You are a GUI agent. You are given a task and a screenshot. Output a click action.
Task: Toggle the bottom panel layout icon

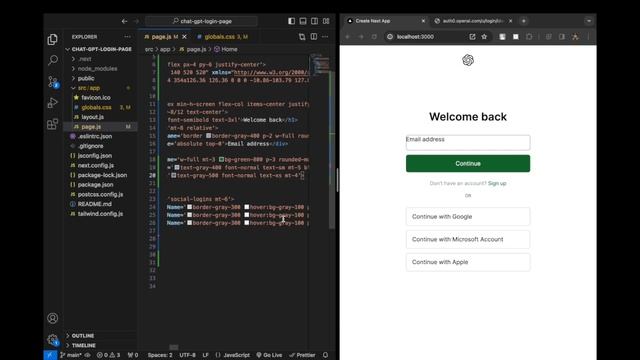pos(303,21)
